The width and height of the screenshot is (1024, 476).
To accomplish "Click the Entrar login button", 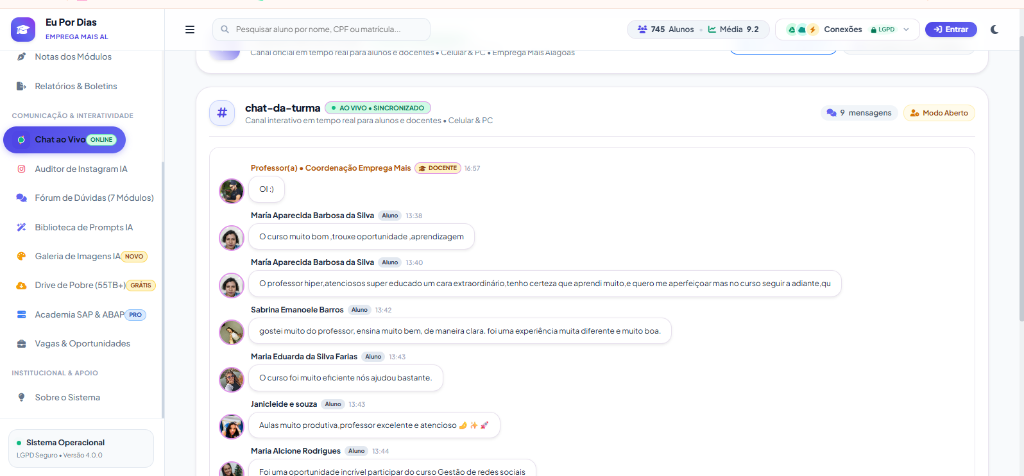I will click(951, 29).
